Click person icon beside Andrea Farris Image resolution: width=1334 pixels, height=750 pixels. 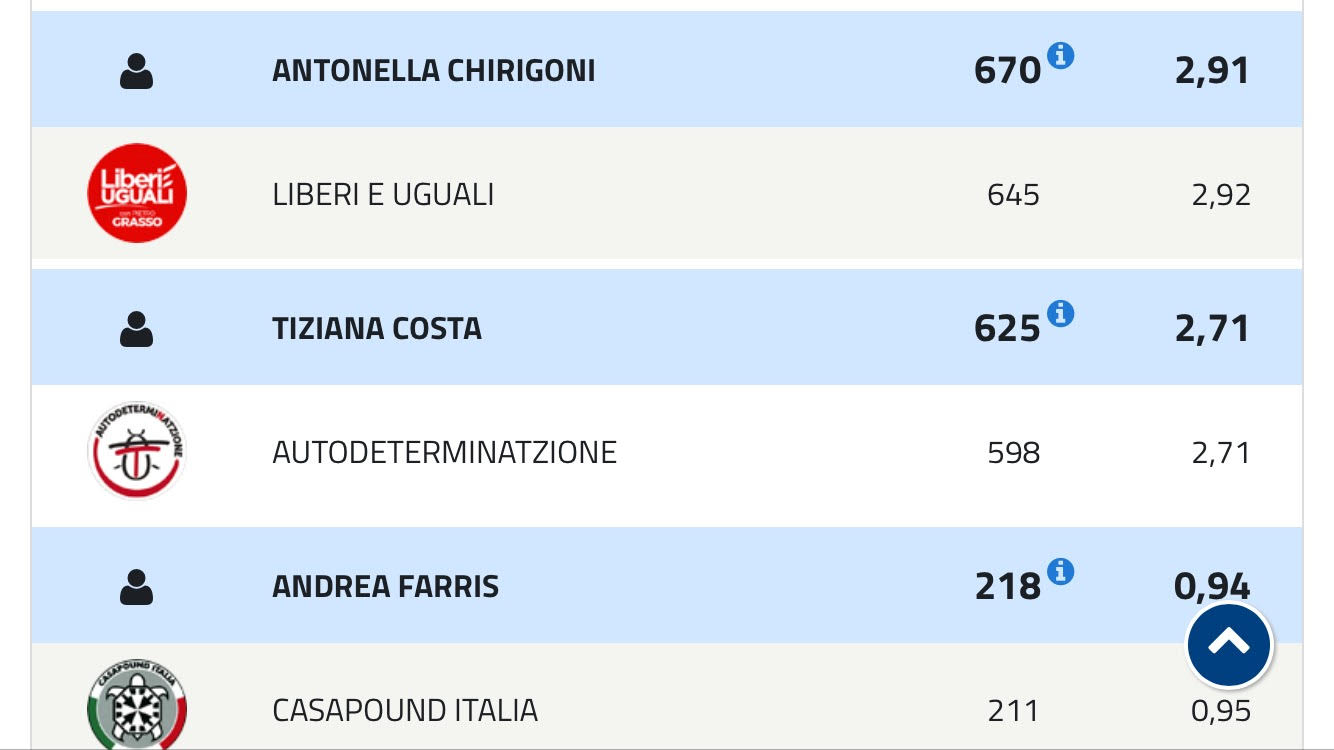[x=137, y=587]
